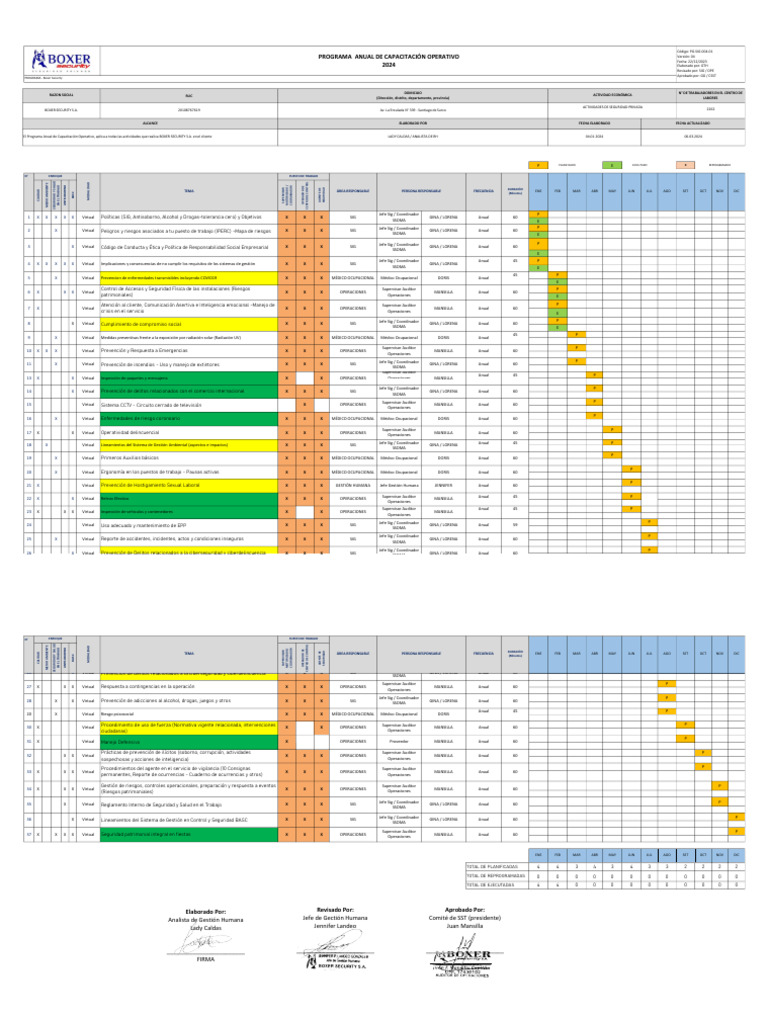Screen dimensions: 768x1024
Task: Click the 'FIRMA' label under signature
Action: coord(205,959)
